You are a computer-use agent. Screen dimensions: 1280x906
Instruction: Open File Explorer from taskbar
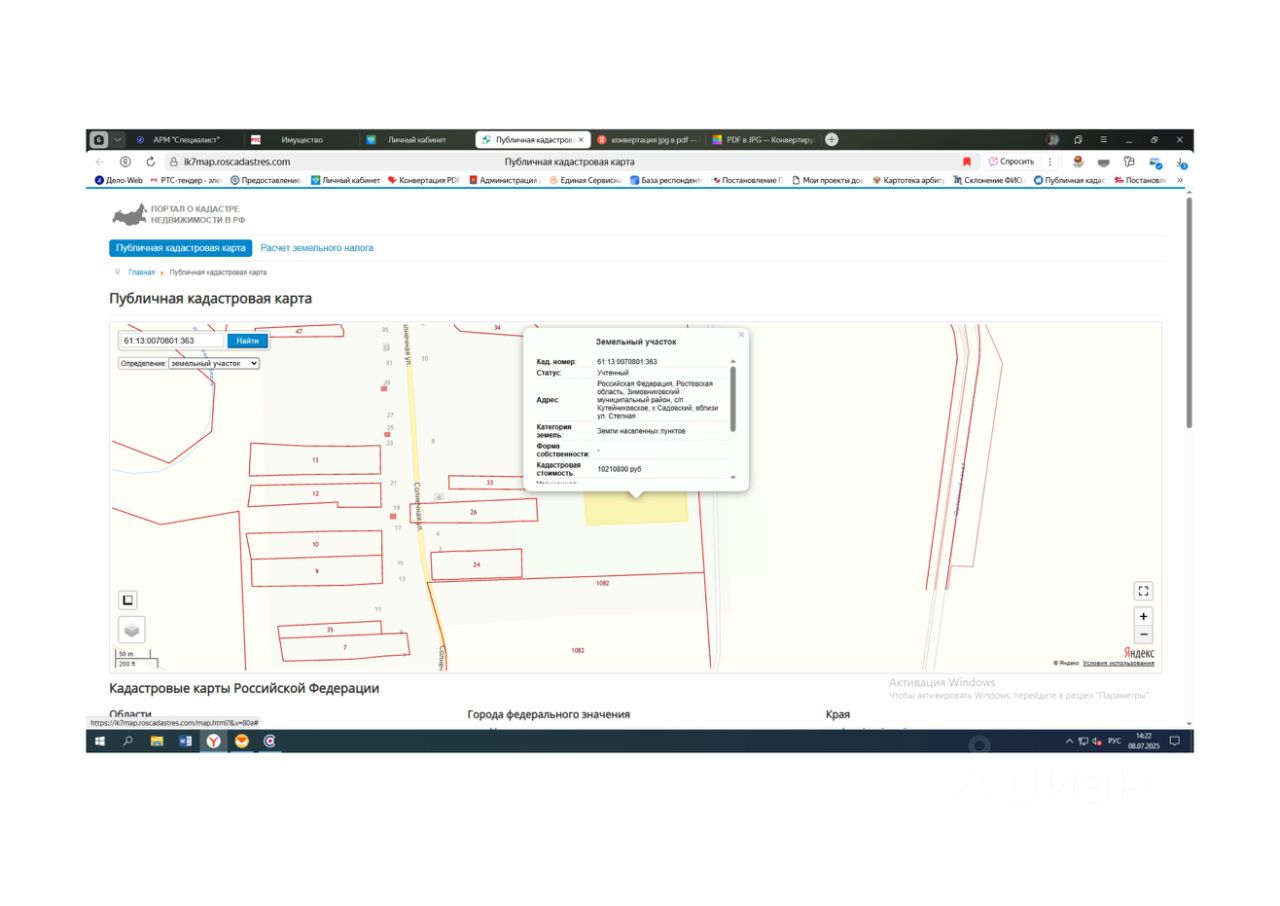point(157,741)
